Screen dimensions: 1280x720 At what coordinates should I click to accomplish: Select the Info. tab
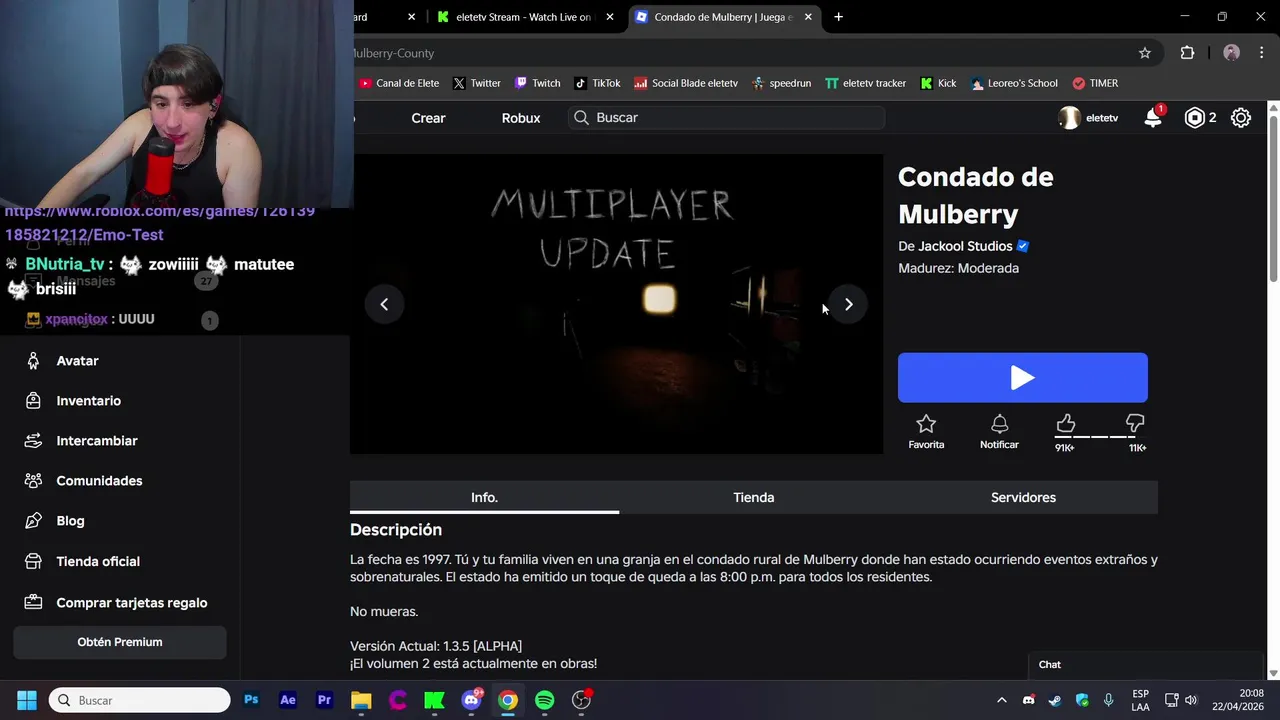point(484,497)
